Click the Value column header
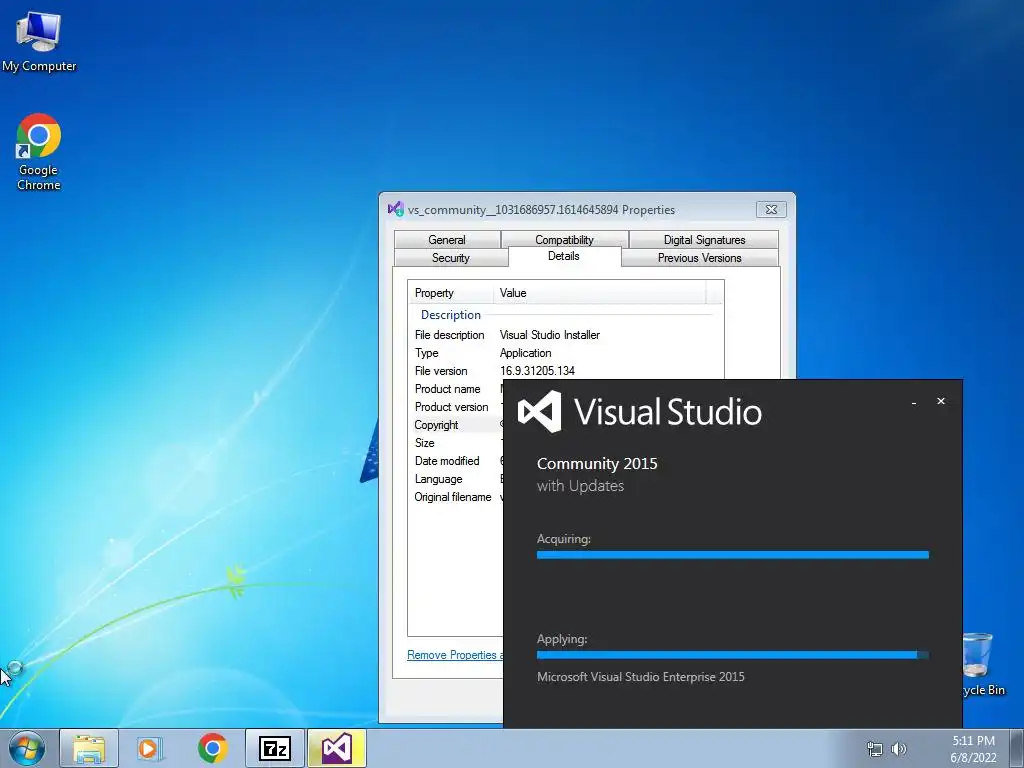This screenshot has height=768, width=1024. coord(600,293)
